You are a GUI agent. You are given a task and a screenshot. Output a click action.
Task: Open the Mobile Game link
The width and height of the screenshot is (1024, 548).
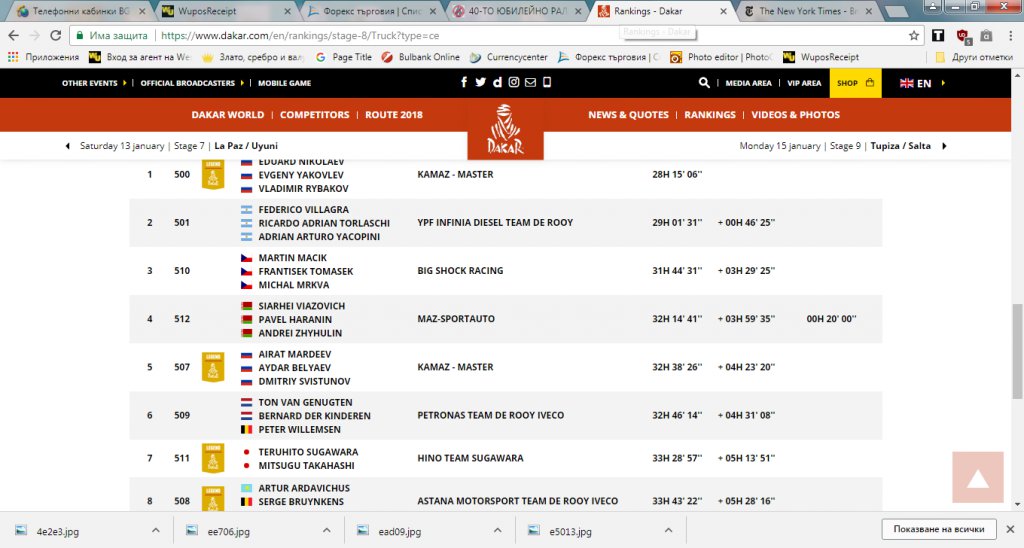(284, 83)
